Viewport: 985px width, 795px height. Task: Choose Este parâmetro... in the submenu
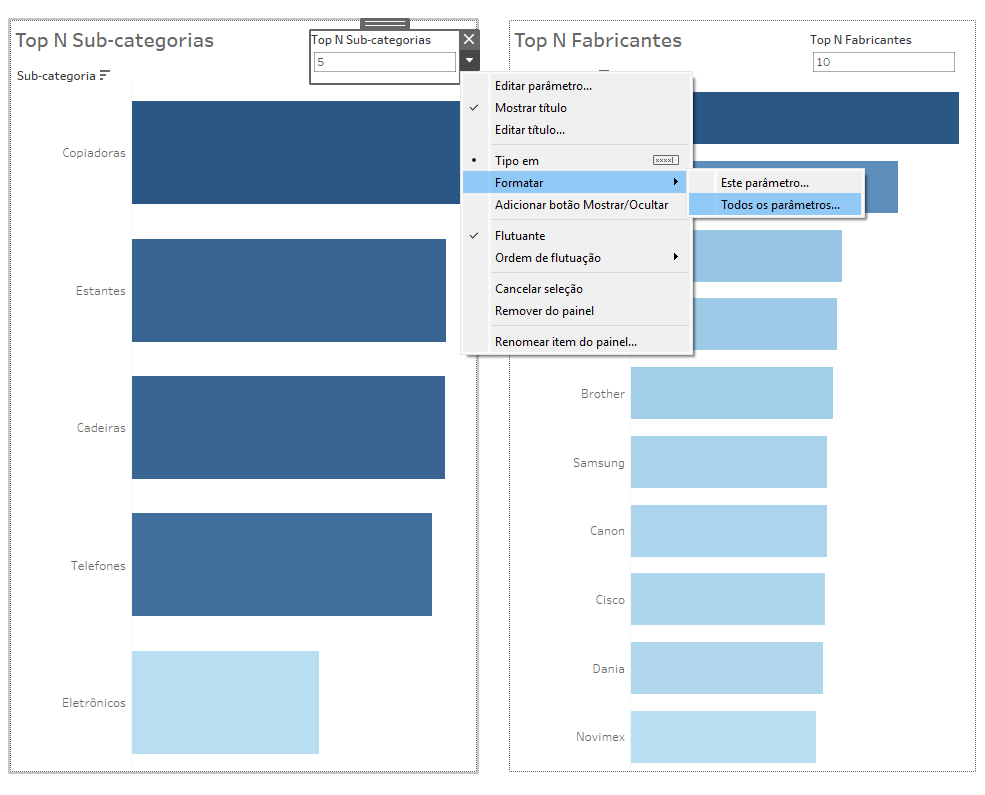[764, 183]
